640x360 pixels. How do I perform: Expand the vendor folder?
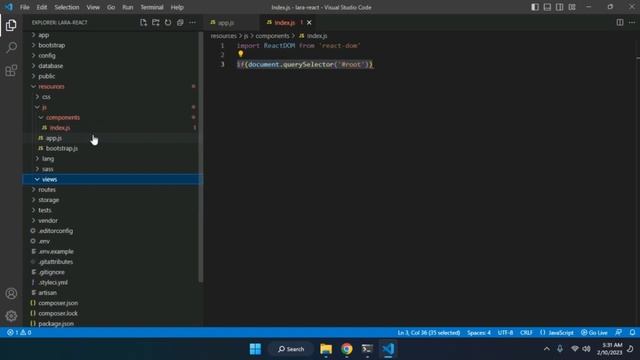pyautogui.click(x=112, y=220)
